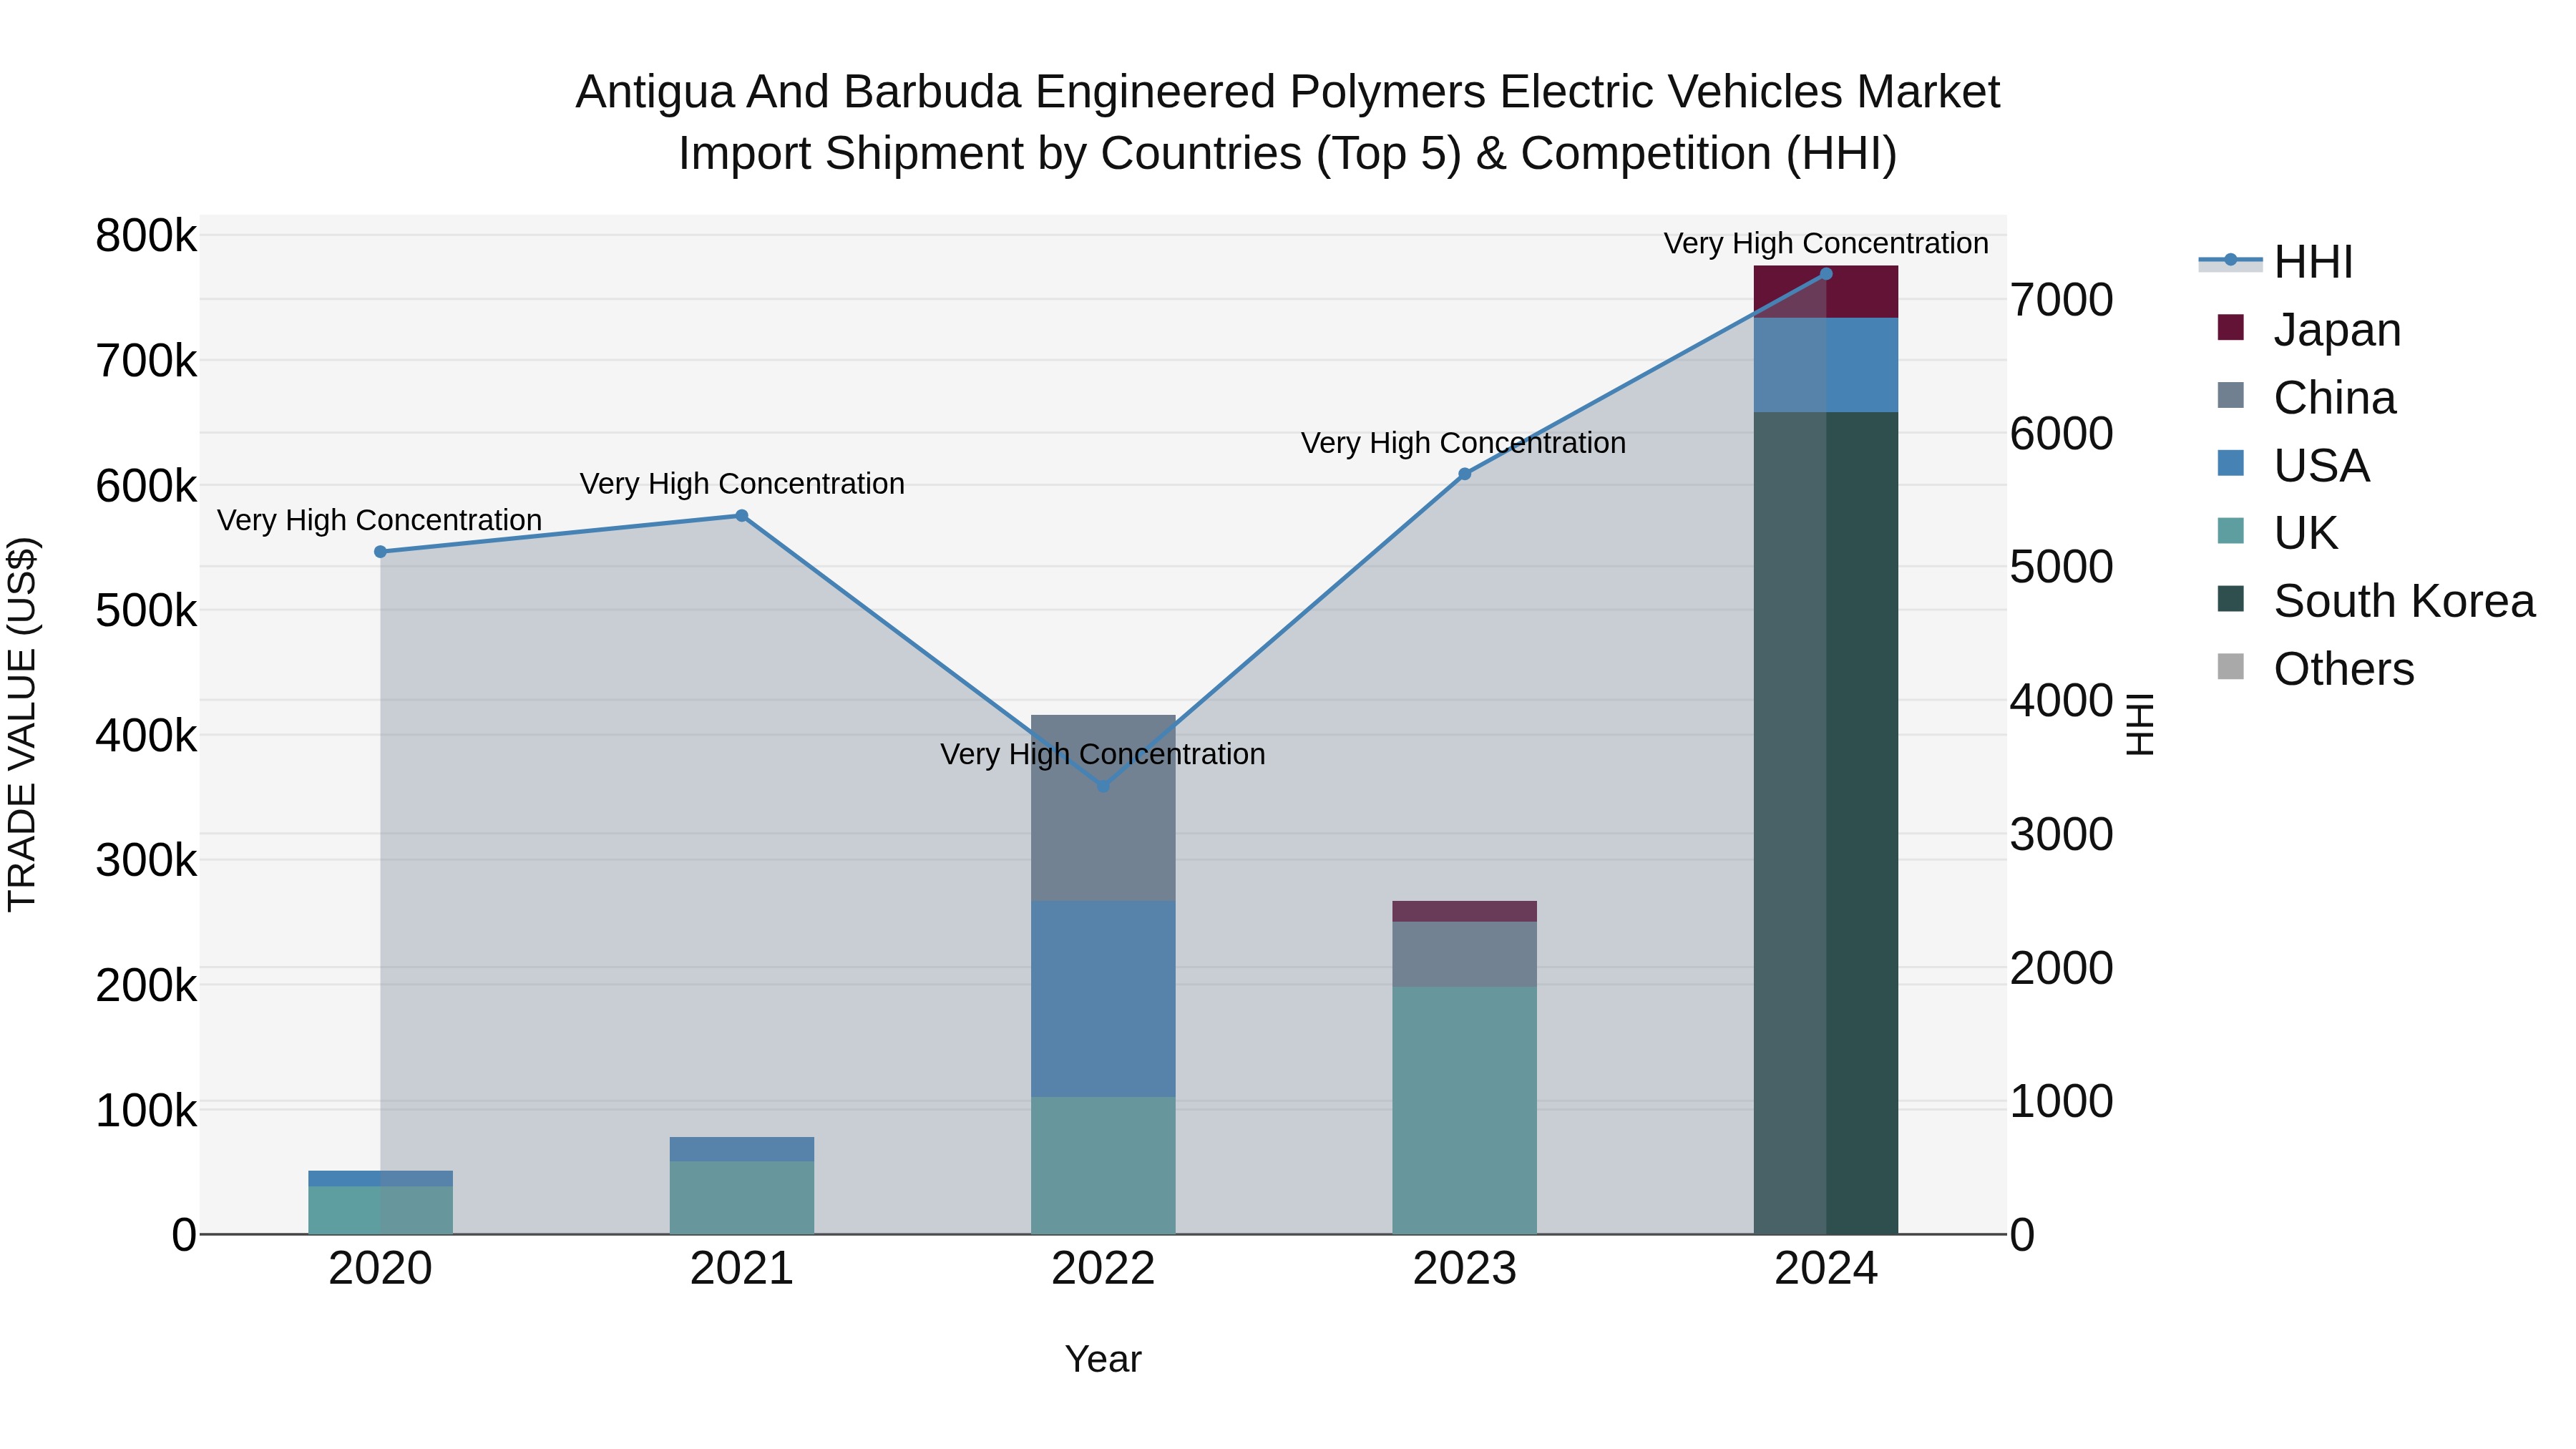Image resolution: width=2576 pixels, height=1449 pixels.
Task: Click the Very High Concentration label above 2024
Action: [1826, 243]
